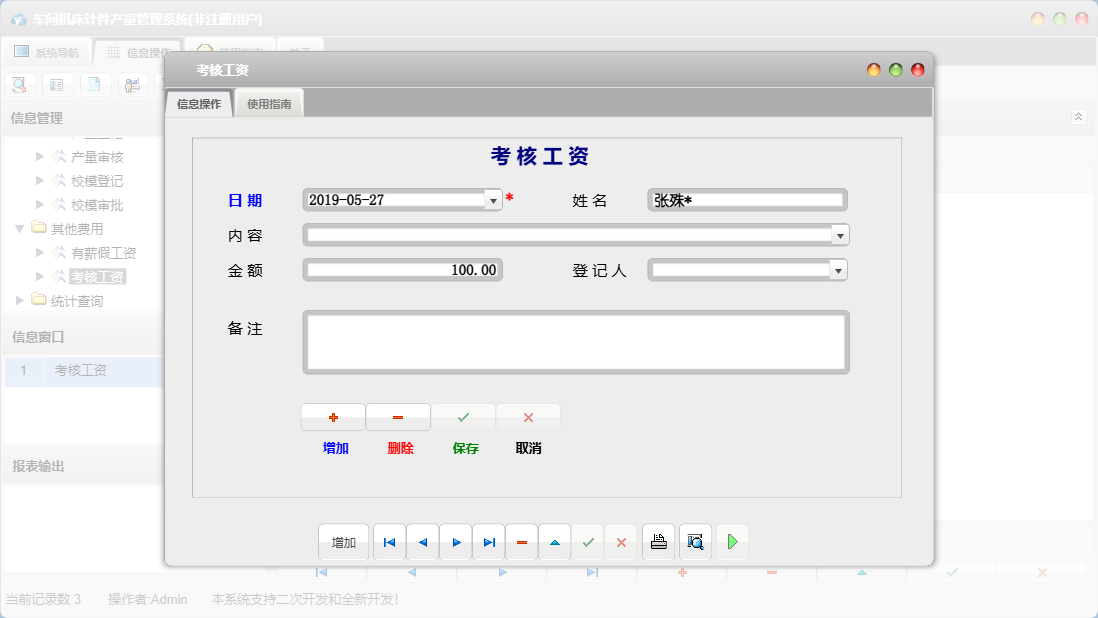Viewport: 1098px width, 618px height.
Task: Select the magnifier search icon in the toolbar
Action: coord(19,84)
